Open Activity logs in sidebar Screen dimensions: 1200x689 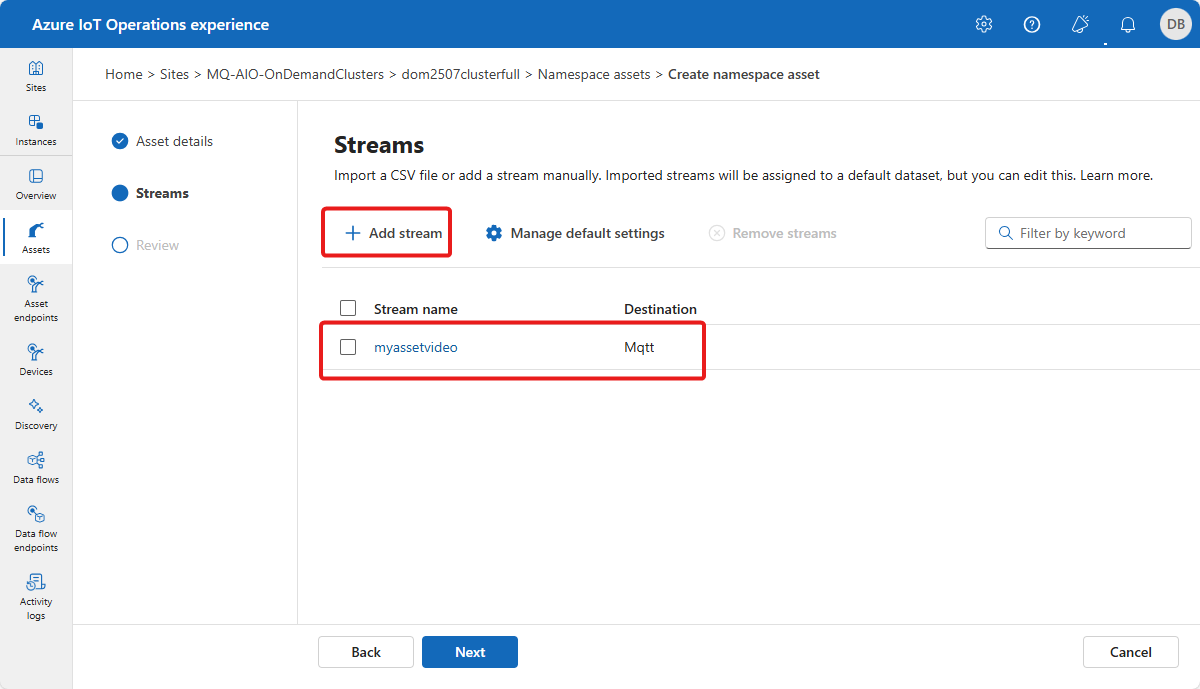click(x=36, y=596)
